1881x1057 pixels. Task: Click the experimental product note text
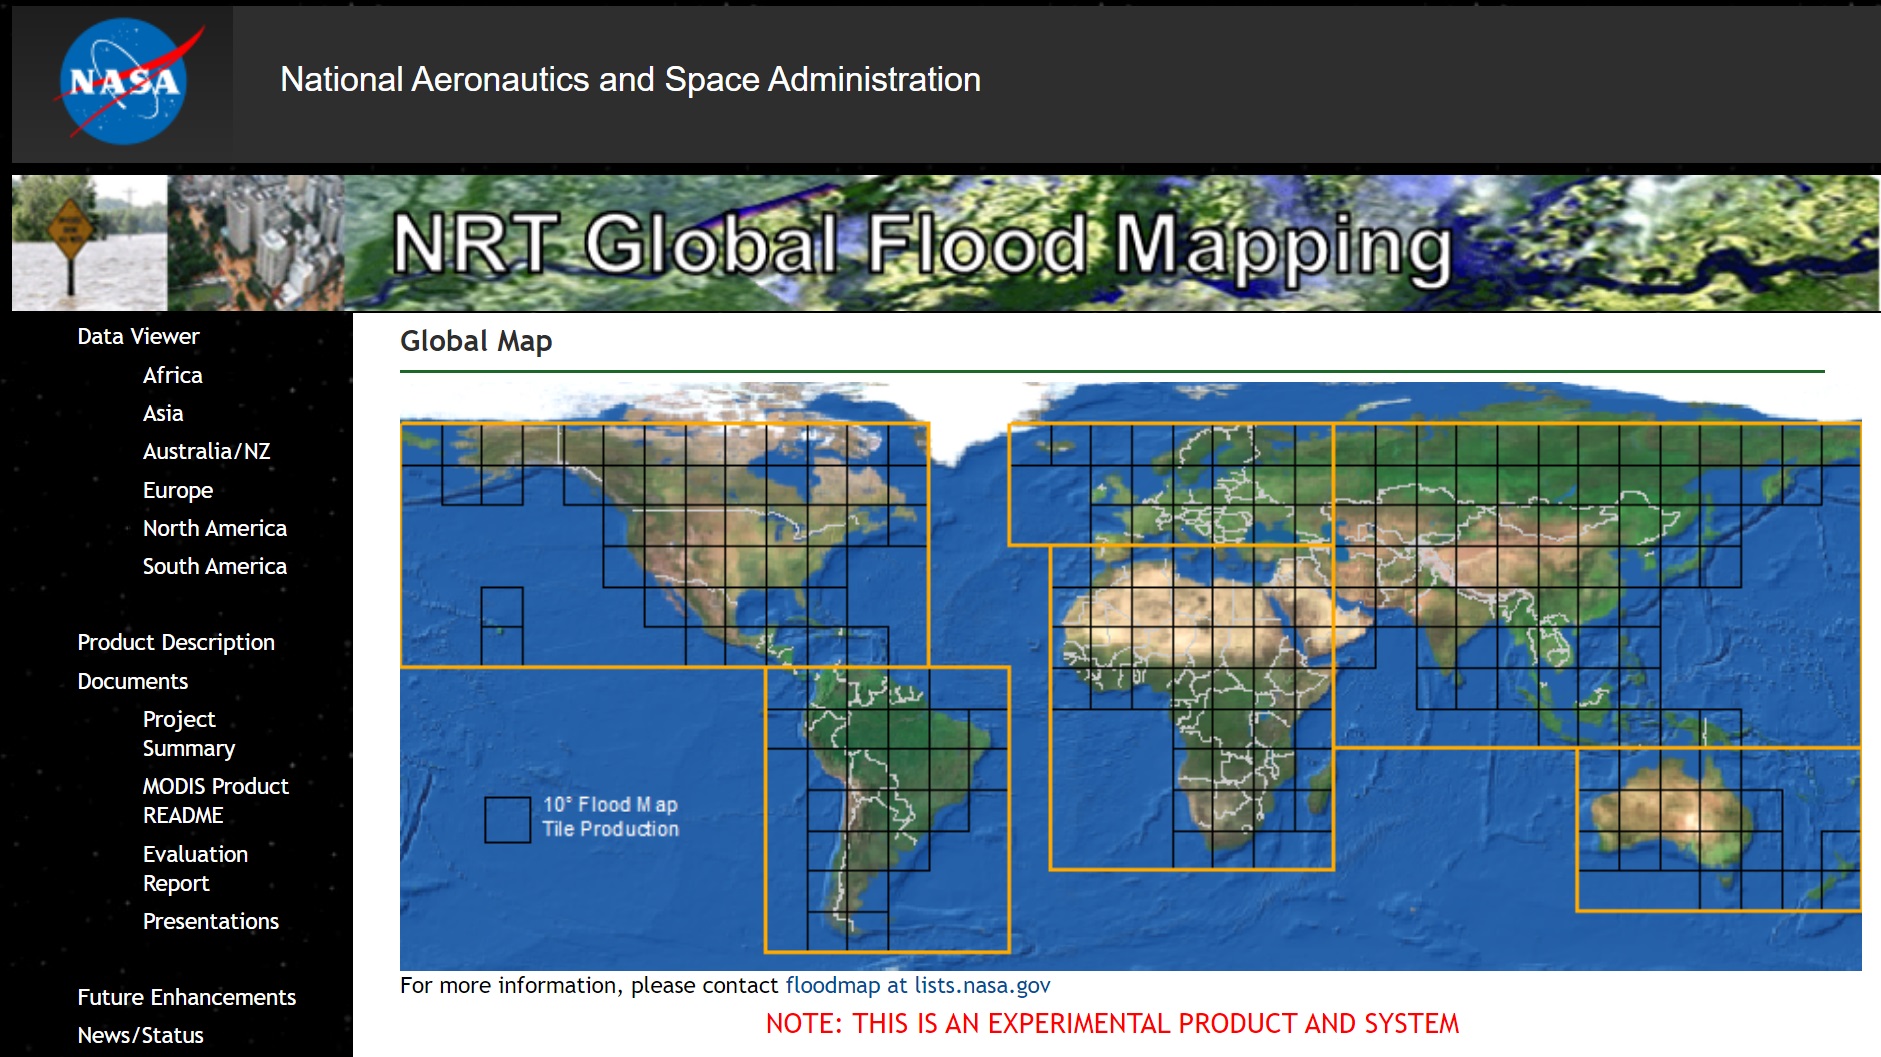1112,1024
